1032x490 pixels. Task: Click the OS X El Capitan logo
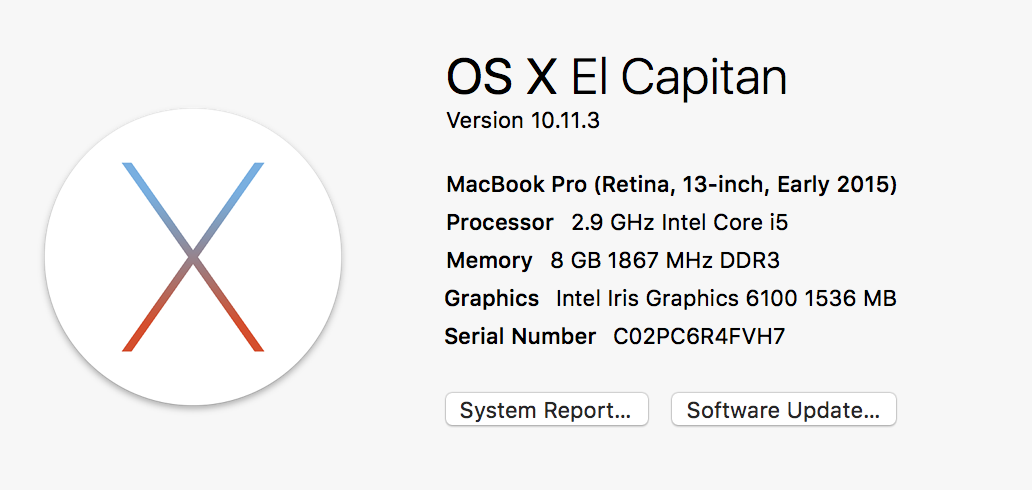pyautogui.click(x=193, y=257)
